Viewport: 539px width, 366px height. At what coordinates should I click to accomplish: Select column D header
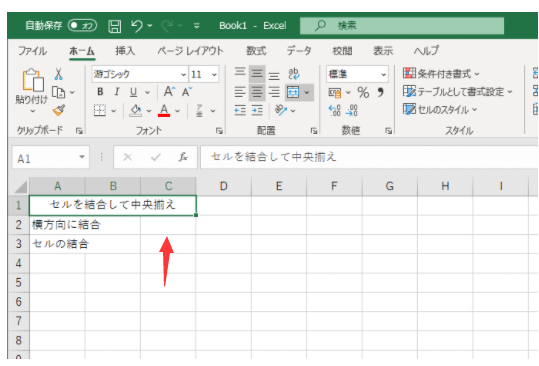223,186
